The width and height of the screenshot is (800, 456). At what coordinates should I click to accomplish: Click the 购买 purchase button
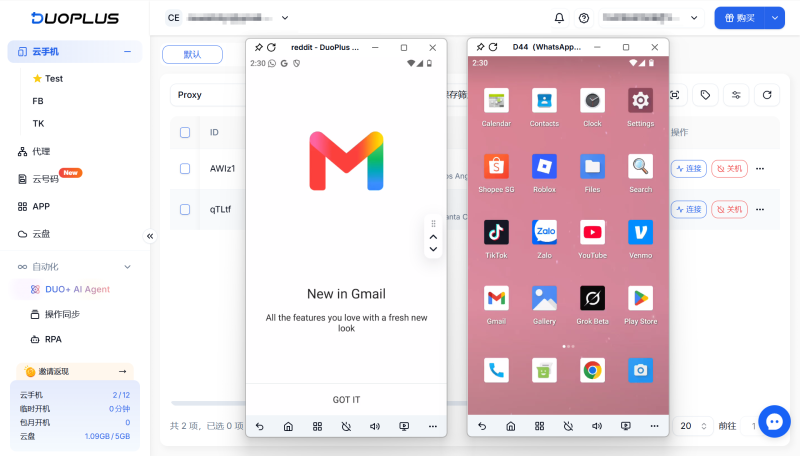pyautogui.click(x=739, y=18)
